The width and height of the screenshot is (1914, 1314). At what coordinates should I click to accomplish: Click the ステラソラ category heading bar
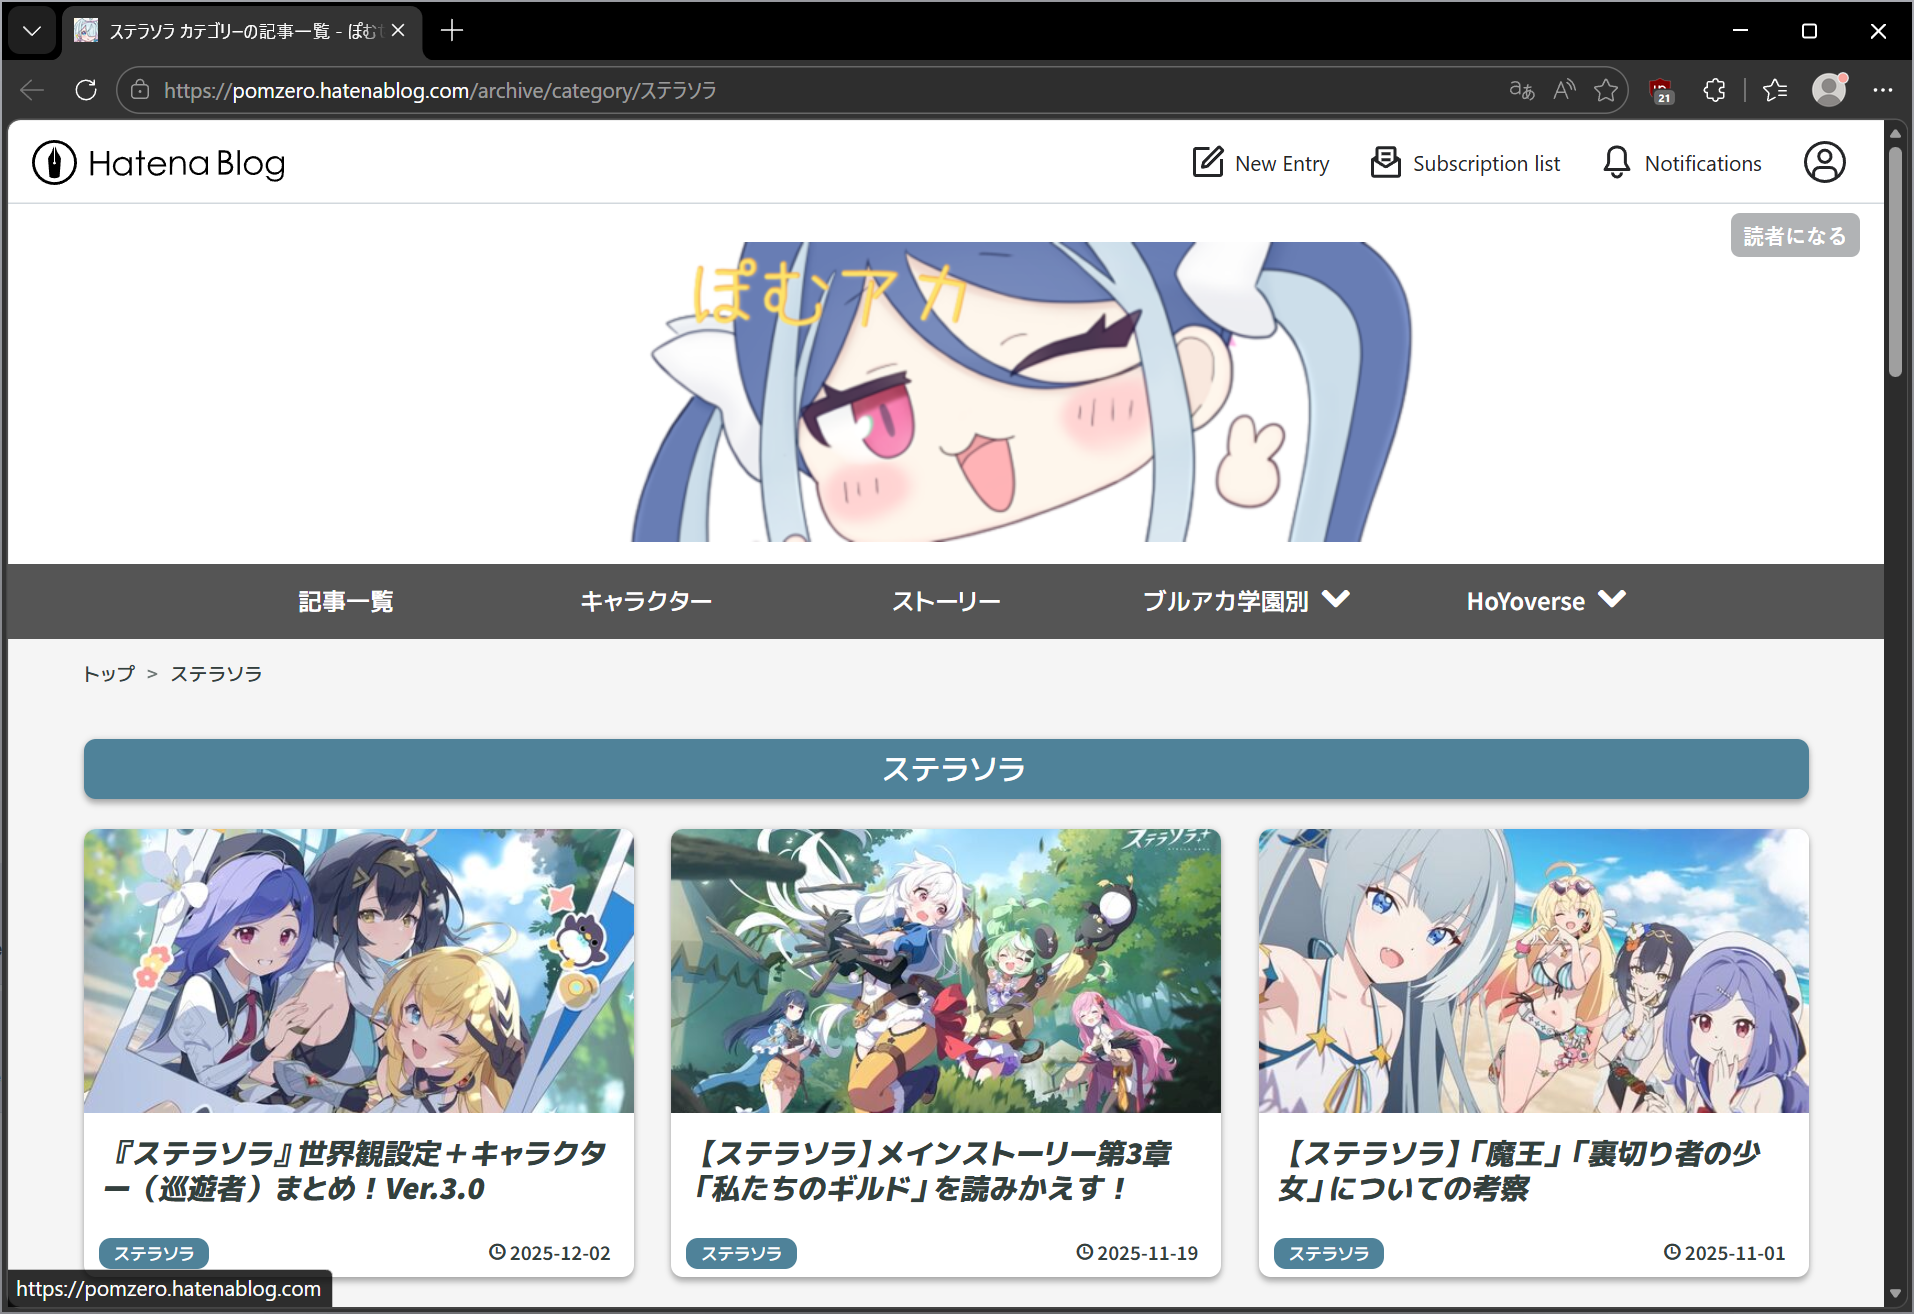click(x=946, y=769)
